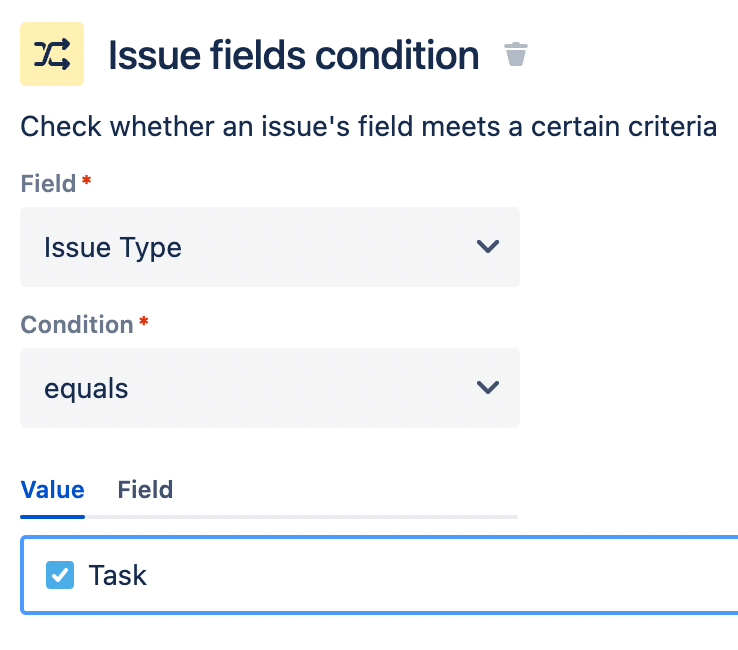Delete the condition using the trash icon
Screen dimensions: 738x650
click(515, 54)
